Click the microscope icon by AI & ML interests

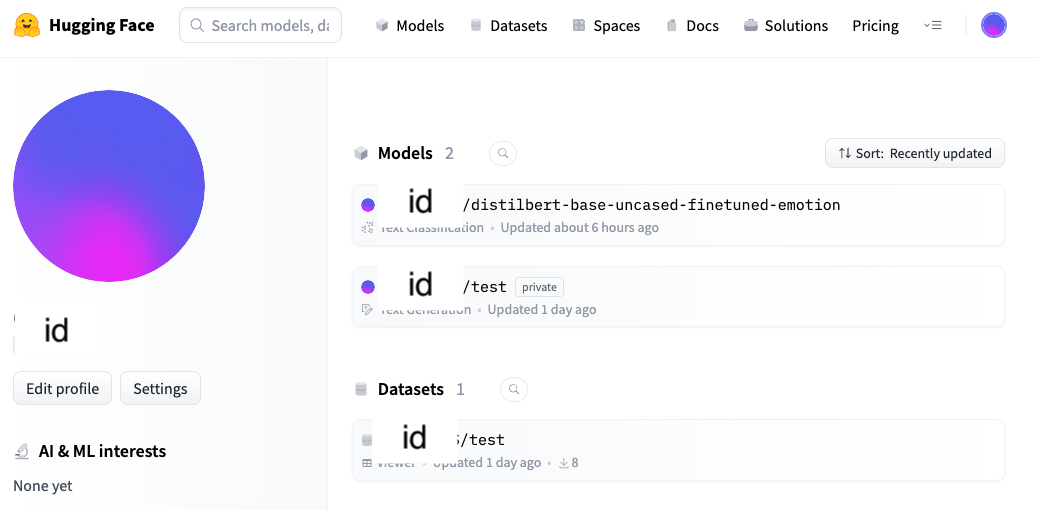point(21,452)
